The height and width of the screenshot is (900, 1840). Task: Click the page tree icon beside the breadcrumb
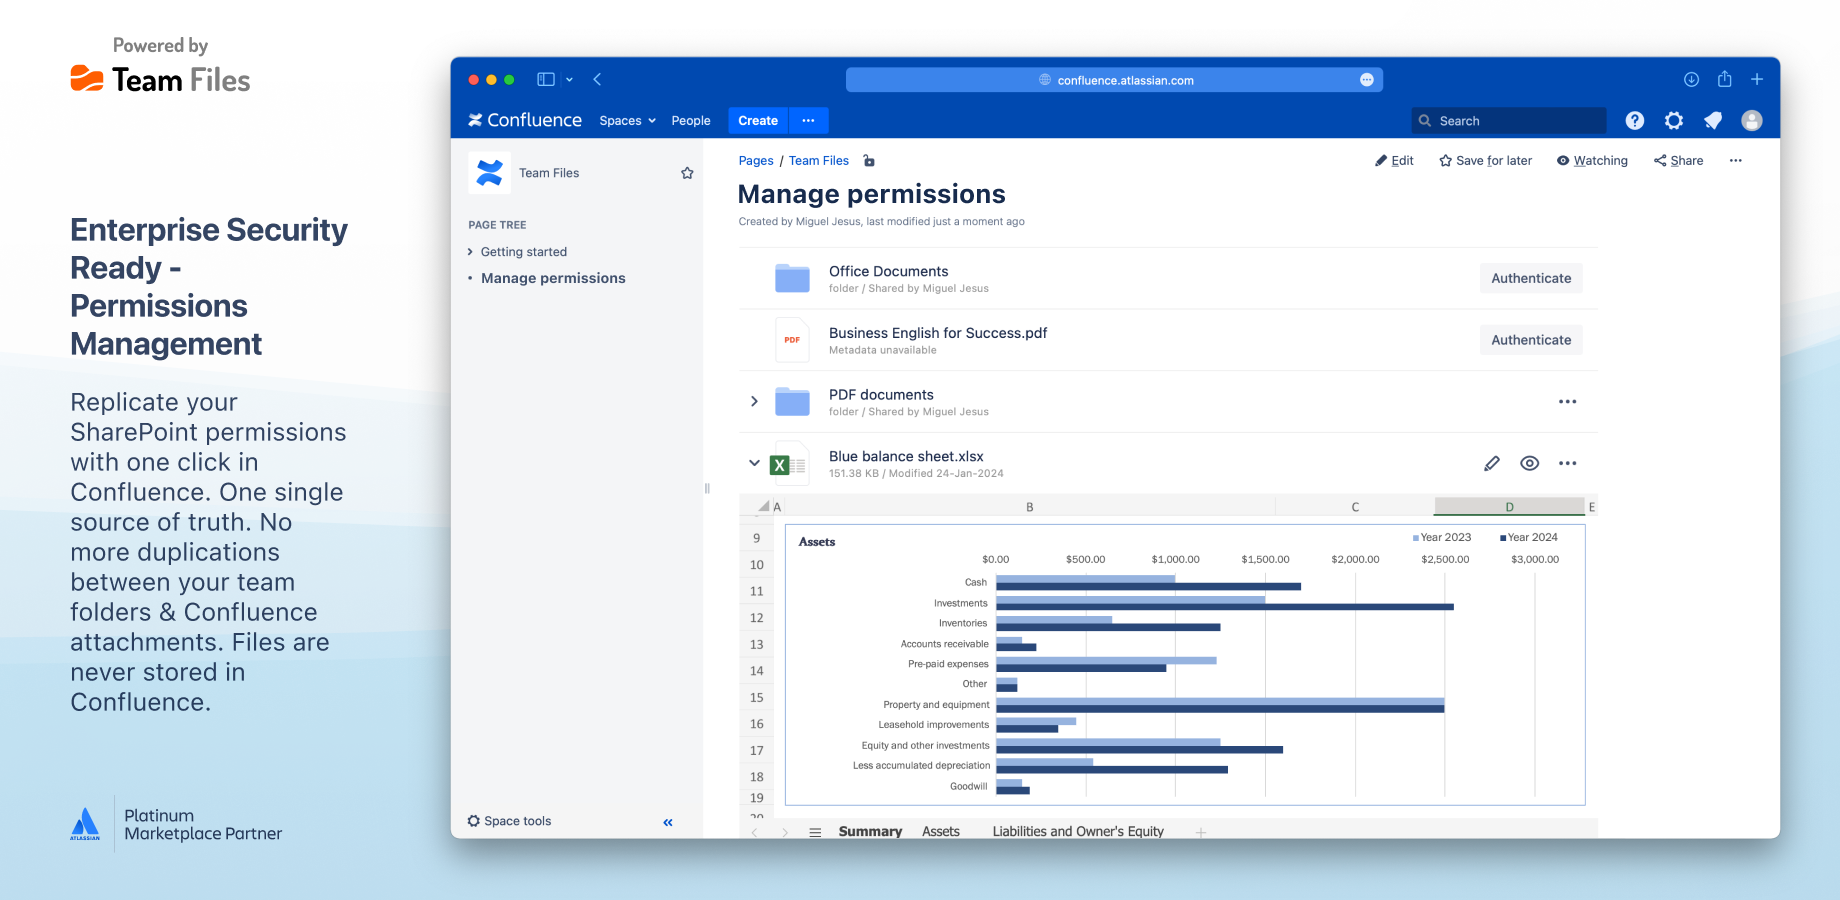tap(868, 160)
